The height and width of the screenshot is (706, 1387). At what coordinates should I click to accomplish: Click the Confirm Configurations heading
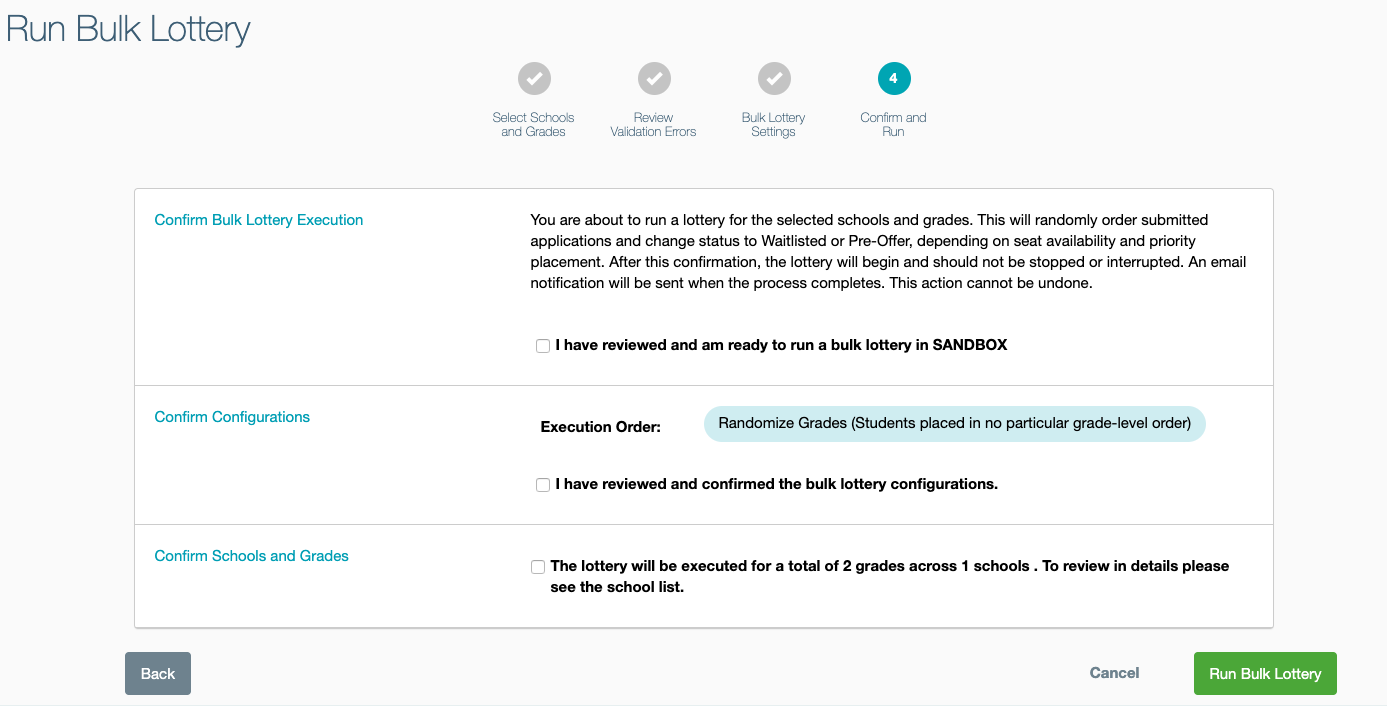coord(232,417)
